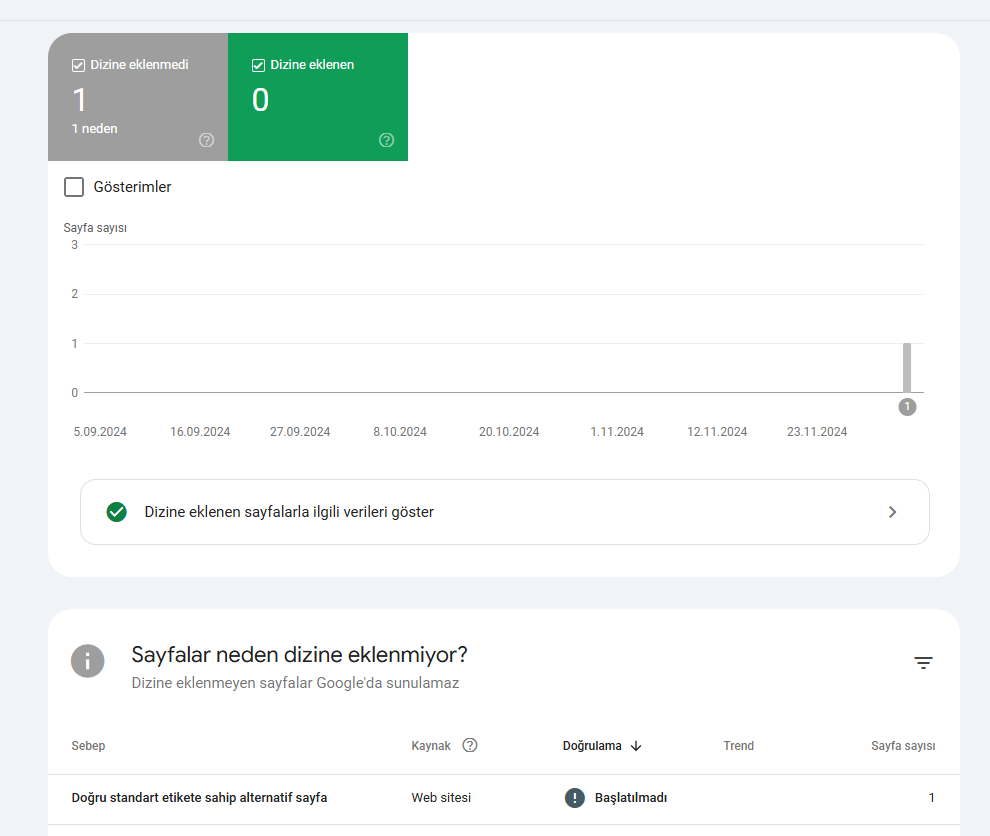Sort by the Doğrulama column header

(x=592, y=746)
